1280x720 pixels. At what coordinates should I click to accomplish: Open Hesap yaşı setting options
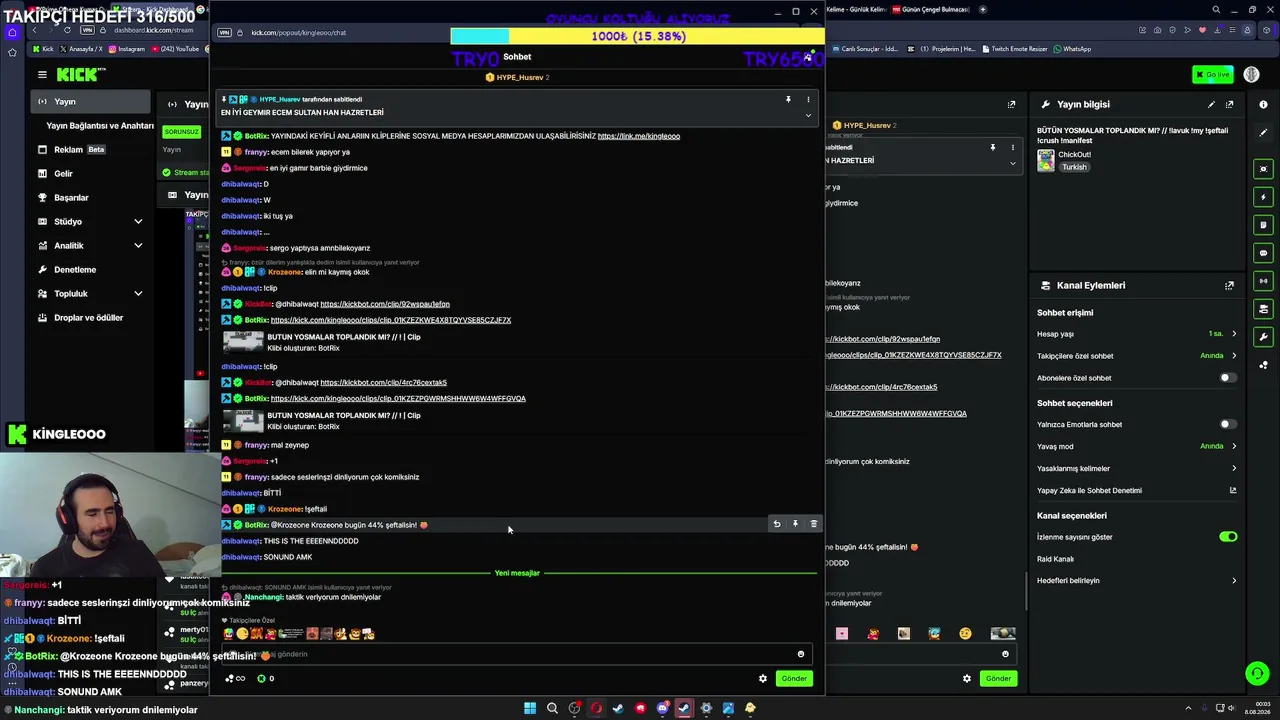point(1137,334)
